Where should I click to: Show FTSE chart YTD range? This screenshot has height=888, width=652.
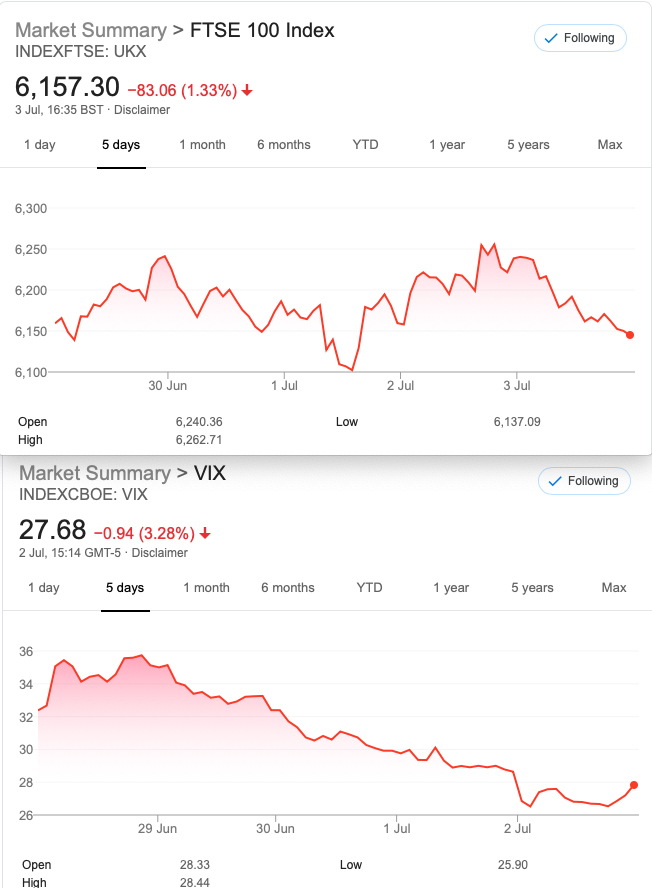click(x=365, y=145)
